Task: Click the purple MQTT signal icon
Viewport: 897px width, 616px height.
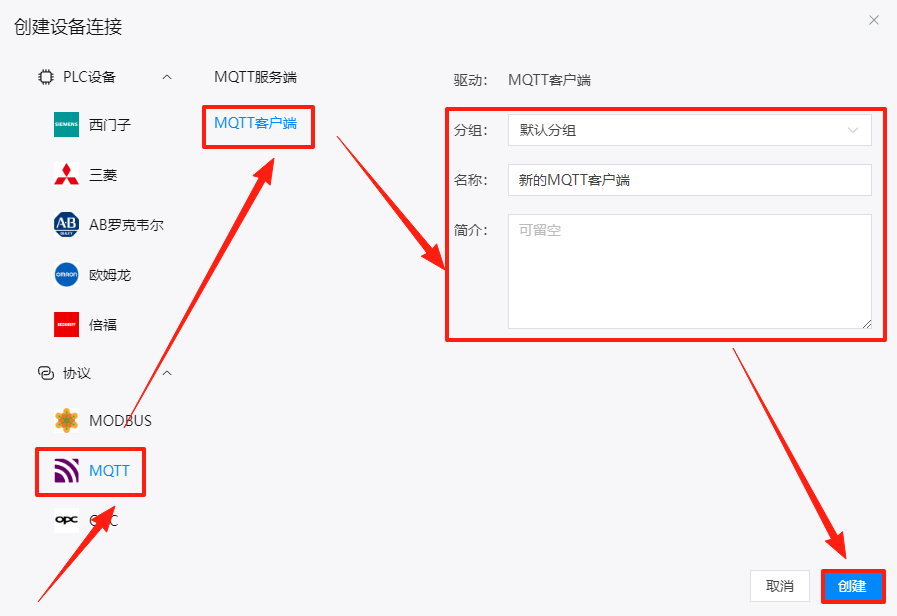Action: pyautogui.click(x=66, y=471)
